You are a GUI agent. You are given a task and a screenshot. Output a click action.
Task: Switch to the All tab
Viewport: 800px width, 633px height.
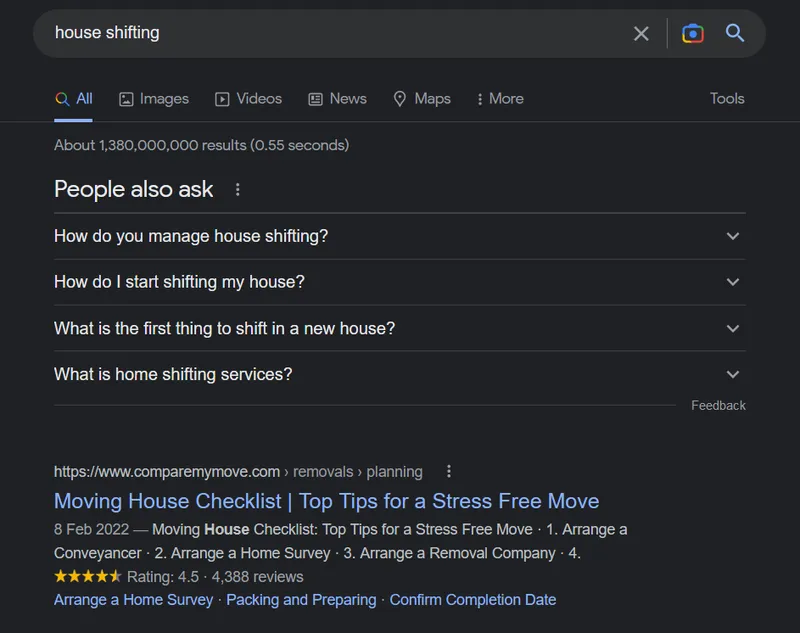coord(74,98)
